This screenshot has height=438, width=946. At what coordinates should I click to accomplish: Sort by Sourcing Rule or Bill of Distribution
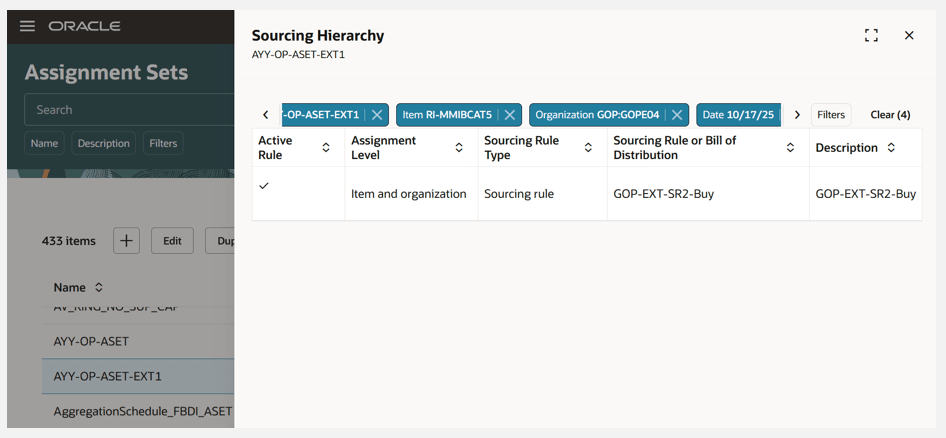[x=790, y=148]
